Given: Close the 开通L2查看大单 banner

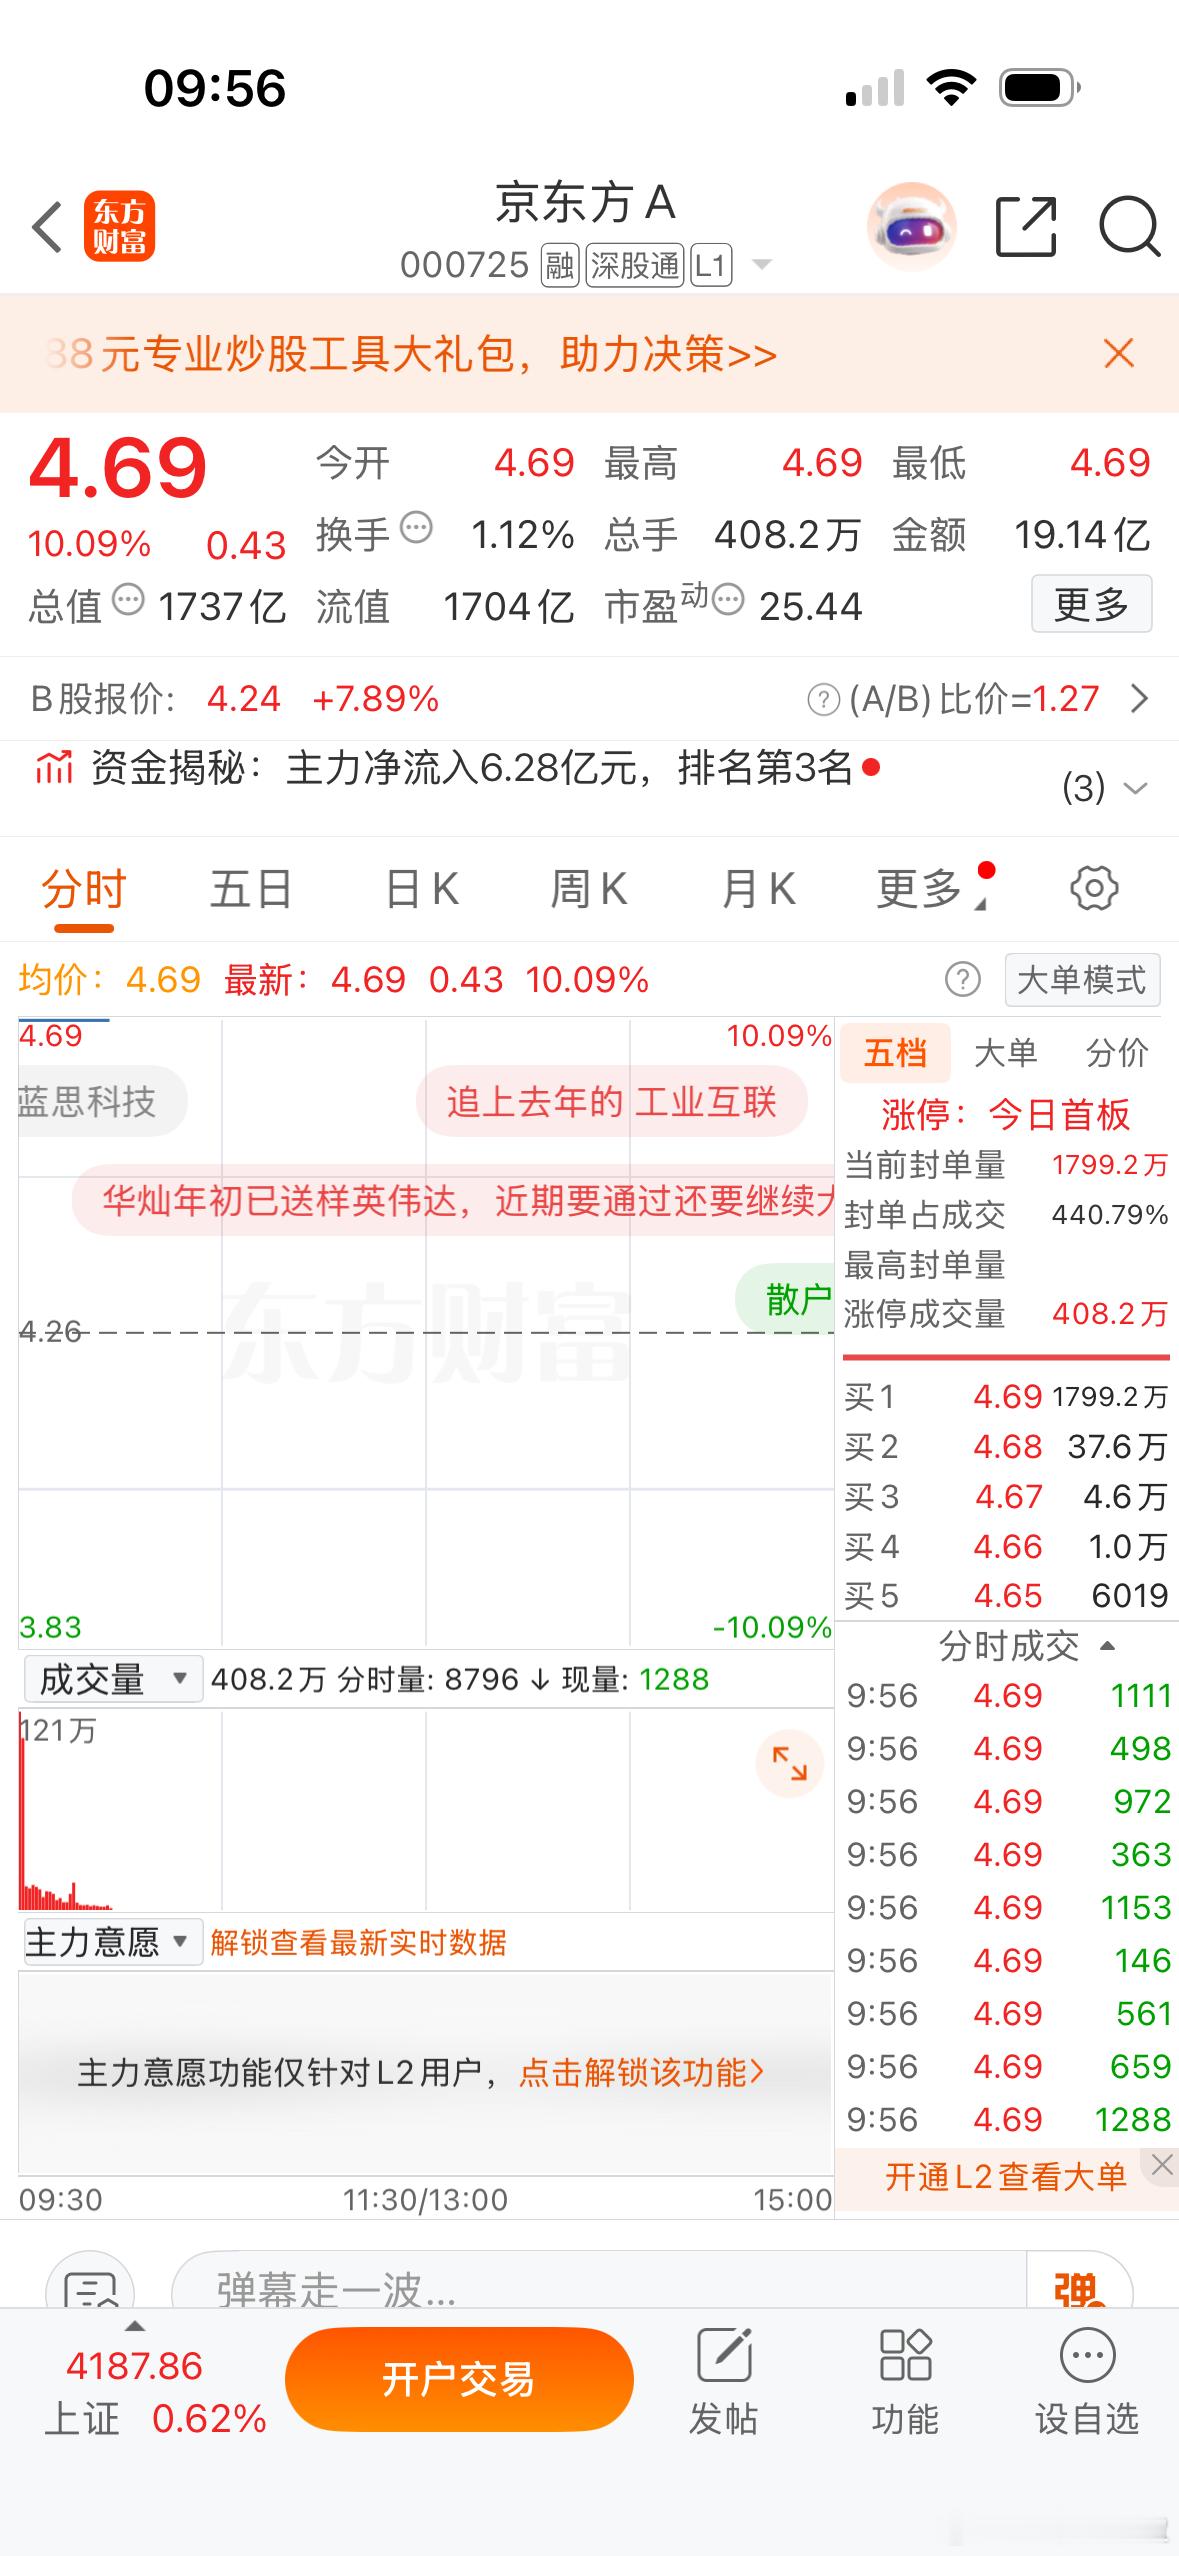Looking at the screenshot, I should coord(1161,2165).
